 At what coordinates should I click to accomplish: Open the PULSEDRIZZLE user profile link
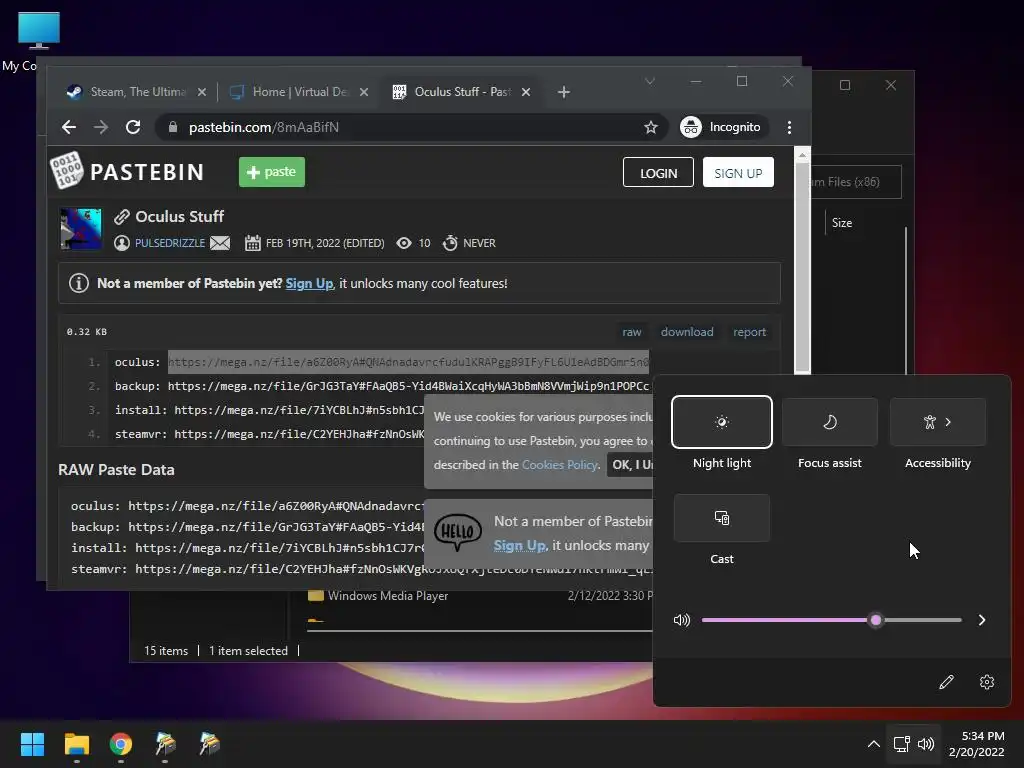tap(170, 243)
